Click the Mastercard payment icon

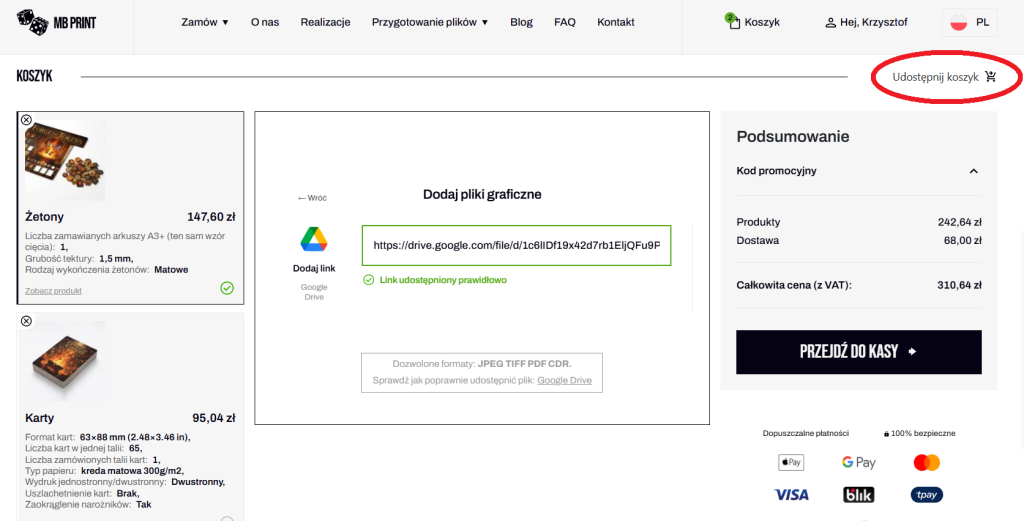point(927,462)
